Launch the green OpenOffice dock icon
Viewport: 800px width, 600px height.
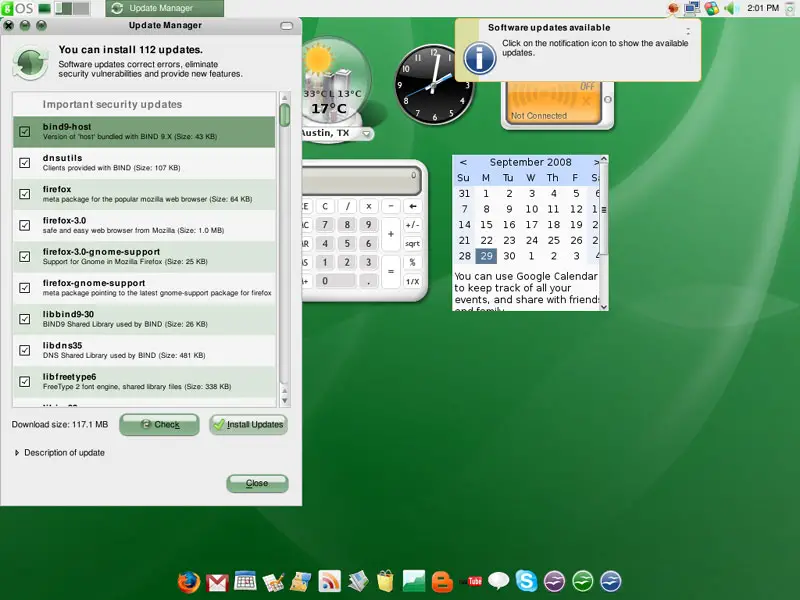[583, 582]
